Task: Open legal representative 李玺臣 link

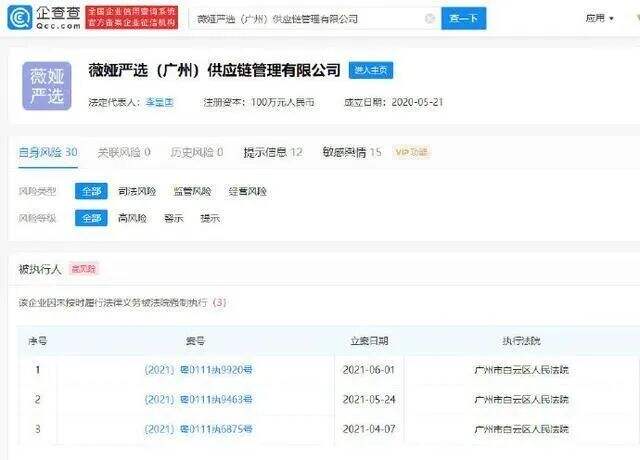Action: 160,102
